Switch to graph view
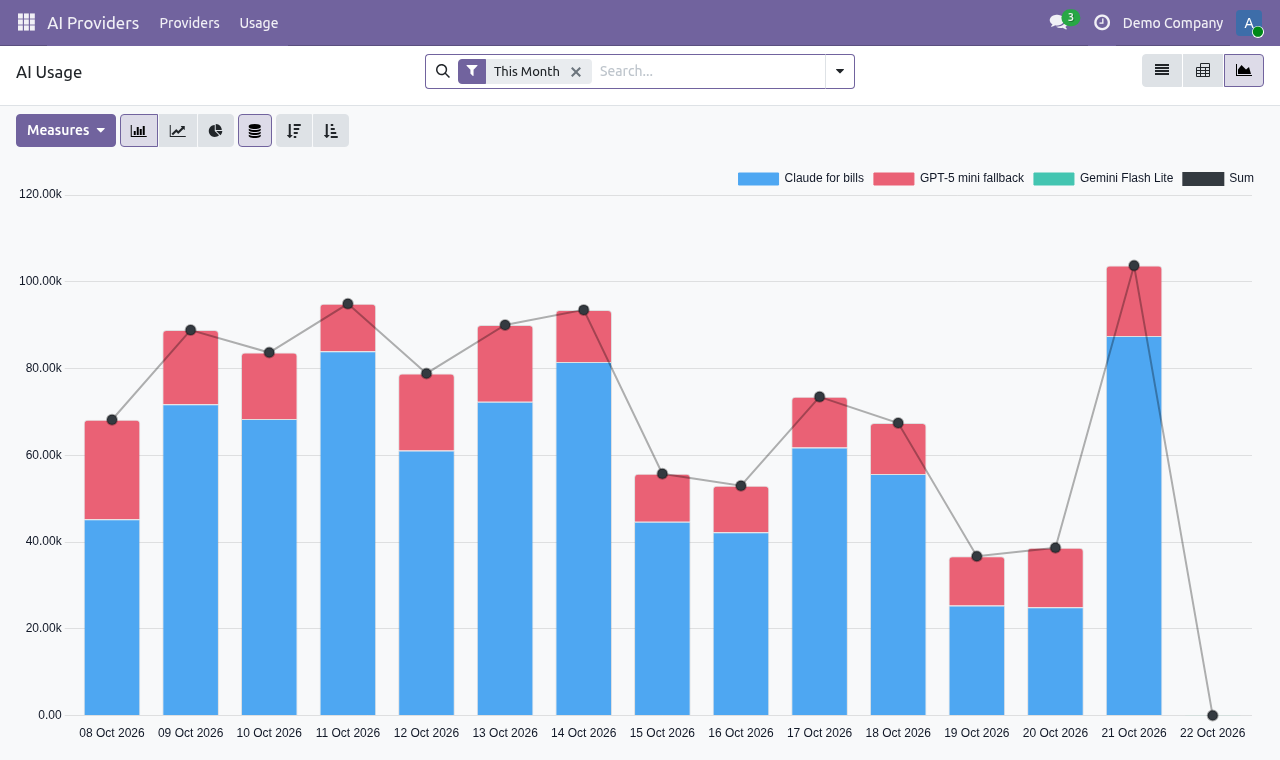Image resolution: width=1280 pixels, height=760 pixels. [x=1244, y=70]
